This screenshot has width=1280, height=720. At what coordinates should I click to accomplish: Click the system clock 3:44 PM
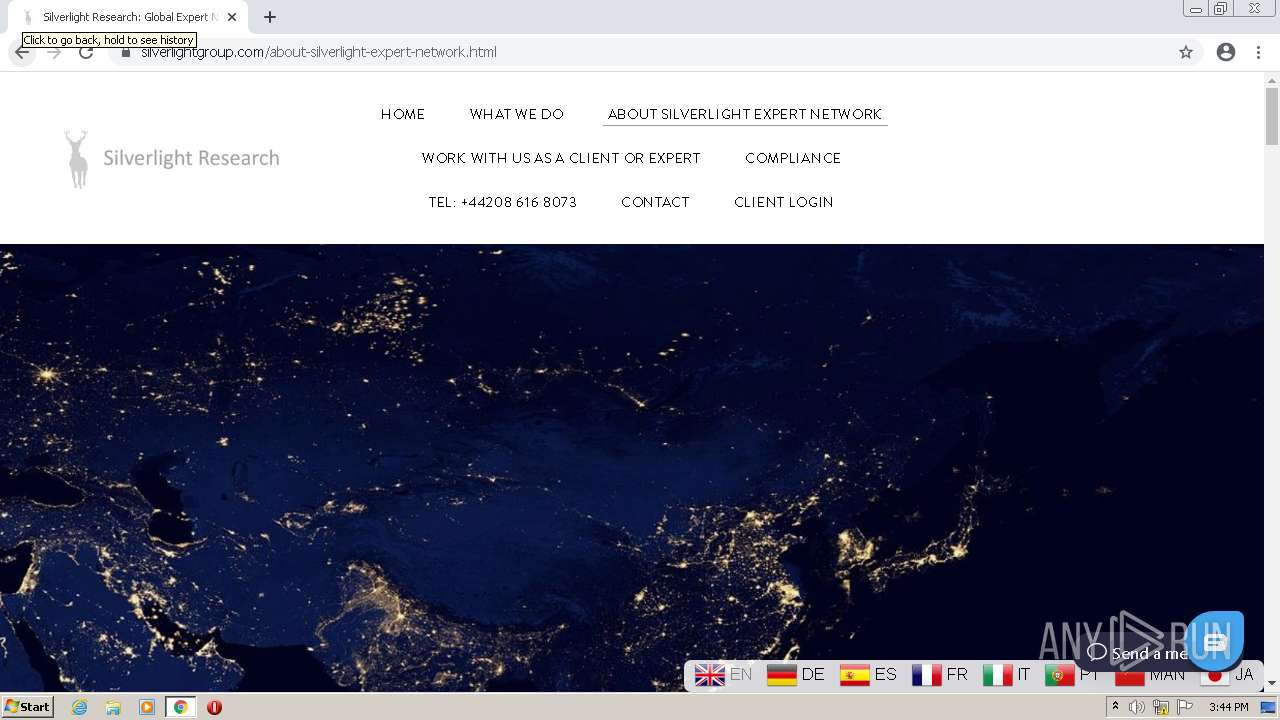point(1228,707)
